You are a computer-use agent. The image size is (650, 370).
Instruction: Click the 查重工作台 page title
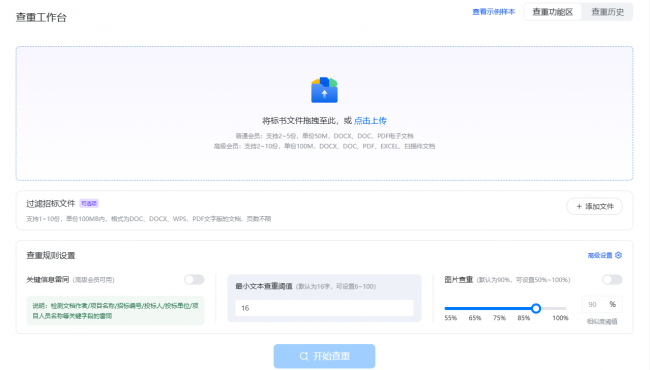pyautogui.click(x=41, y=17)
